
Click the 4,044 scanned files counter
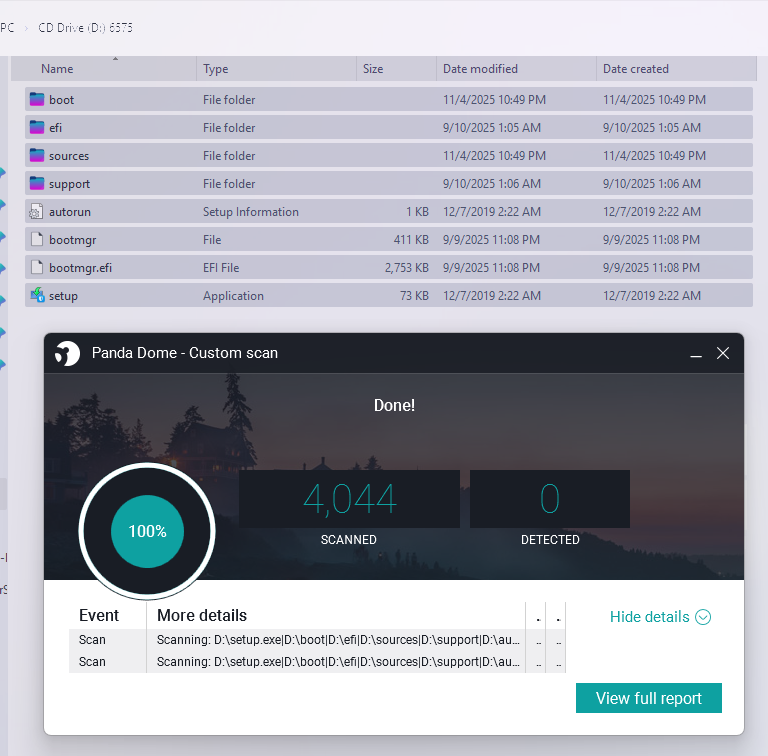coord(349,499)
